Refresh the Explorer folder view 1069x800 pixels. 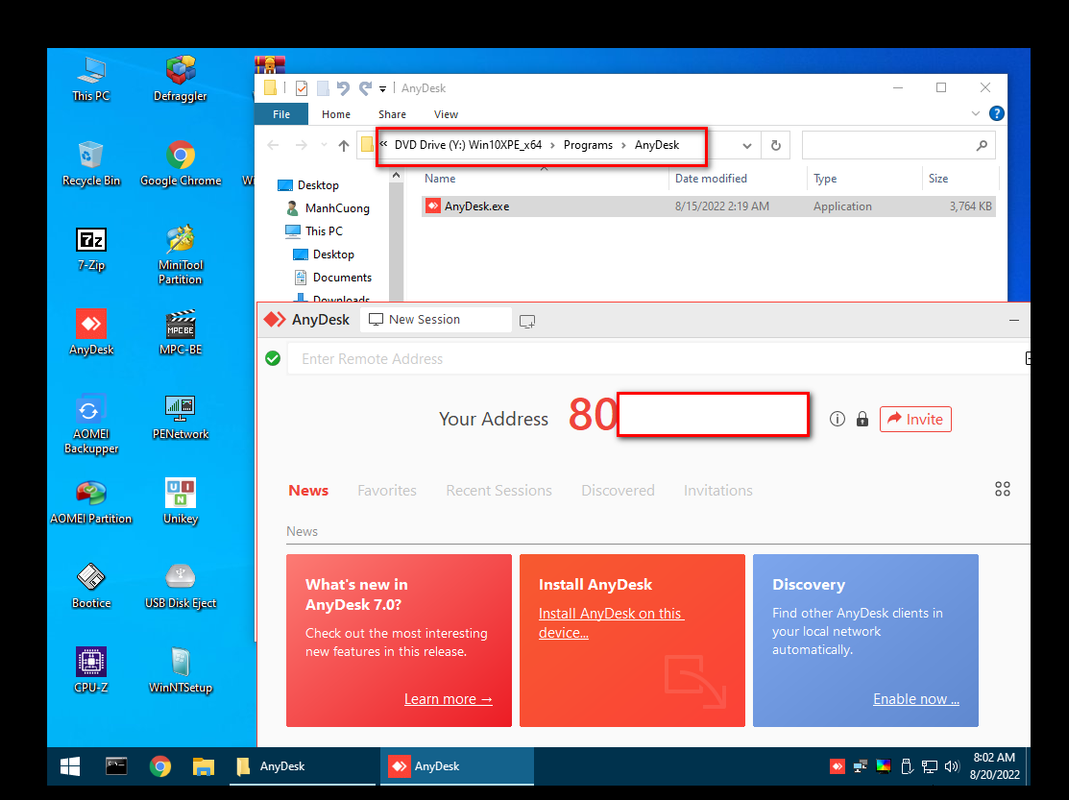click(776, 145)
